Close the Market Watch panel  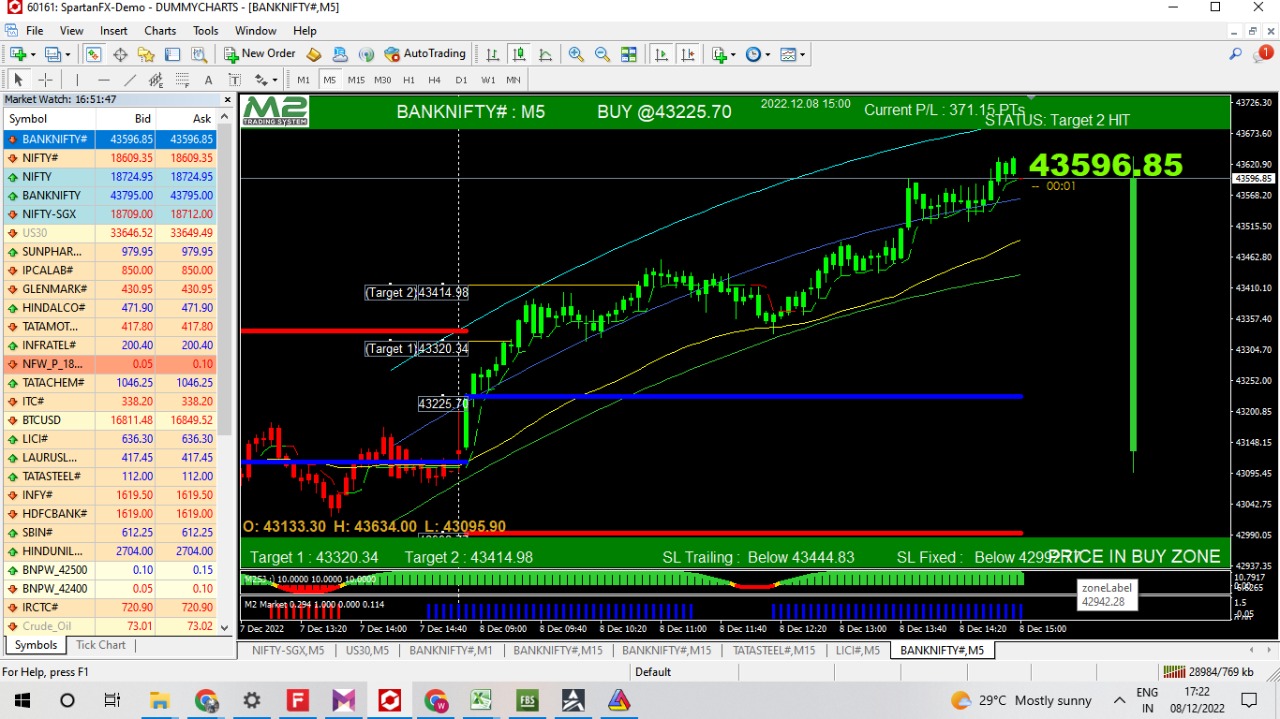pyautogui.click(x=228, y=100)
